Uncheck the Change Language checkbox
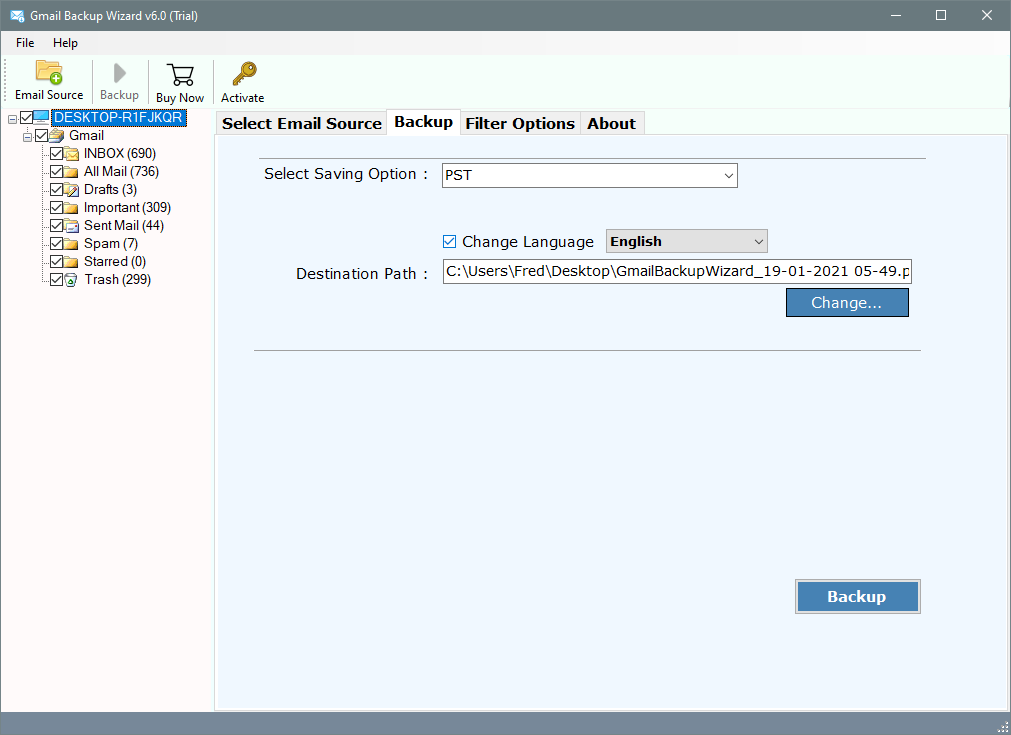Screen dimensions: 1011x735 [x=450, y=242]
